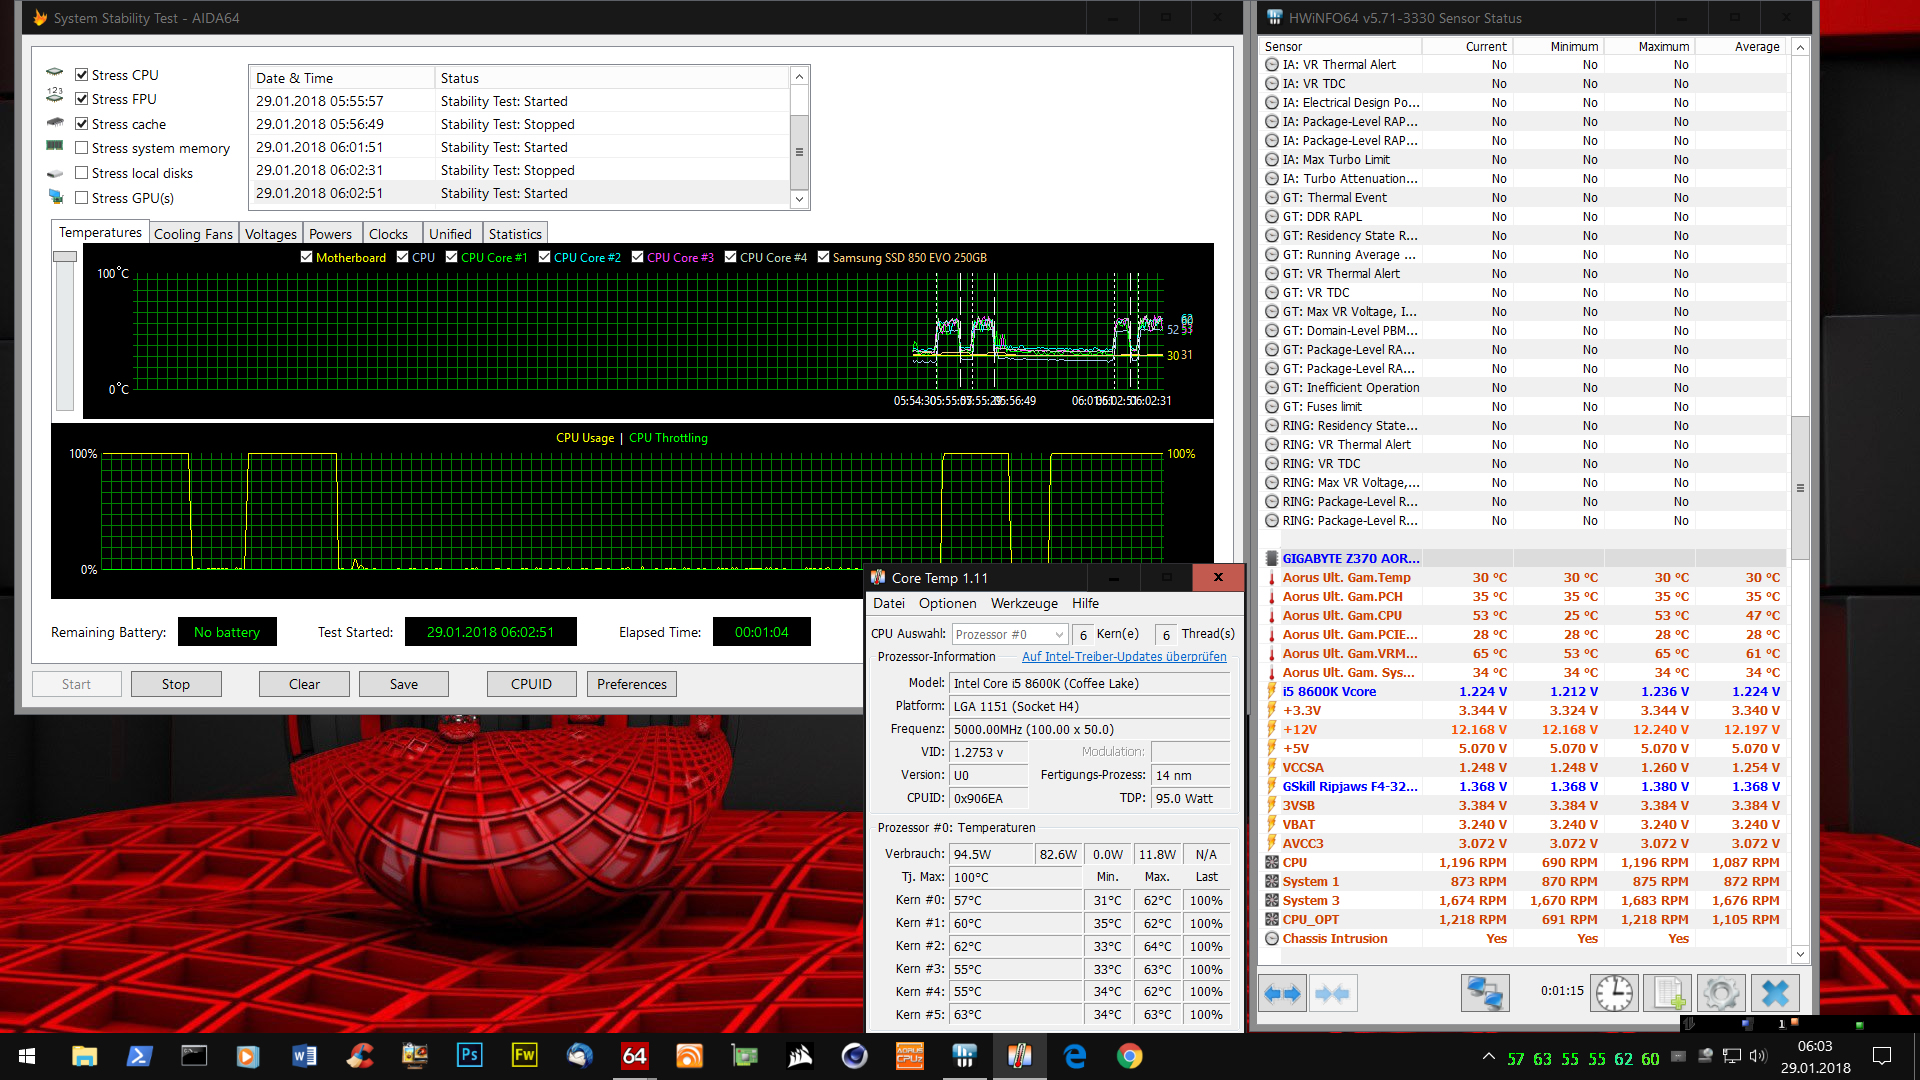Click Intel driver updates link
Viewport: 1920px width, 1080px height.
click(x=1124, y=657)
